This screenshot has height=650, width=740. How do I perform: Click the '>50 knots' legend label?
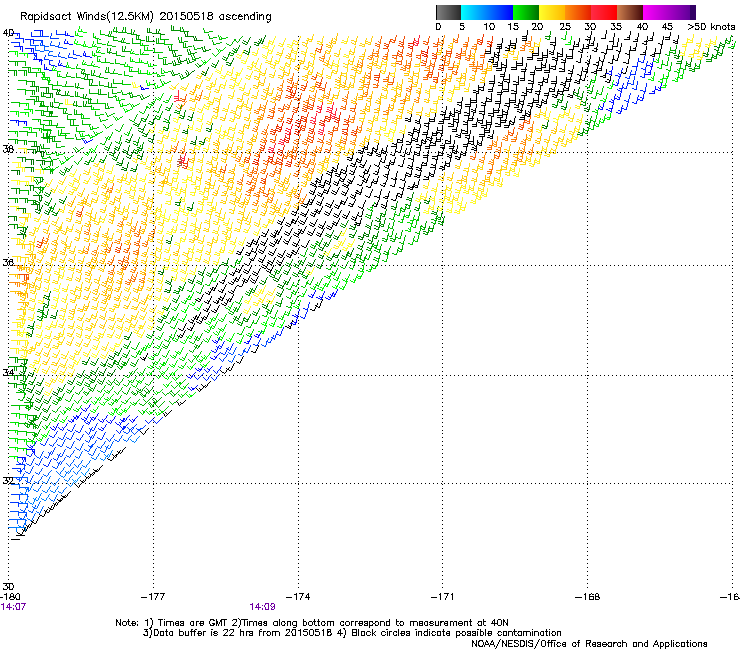(x=711, y=27)
